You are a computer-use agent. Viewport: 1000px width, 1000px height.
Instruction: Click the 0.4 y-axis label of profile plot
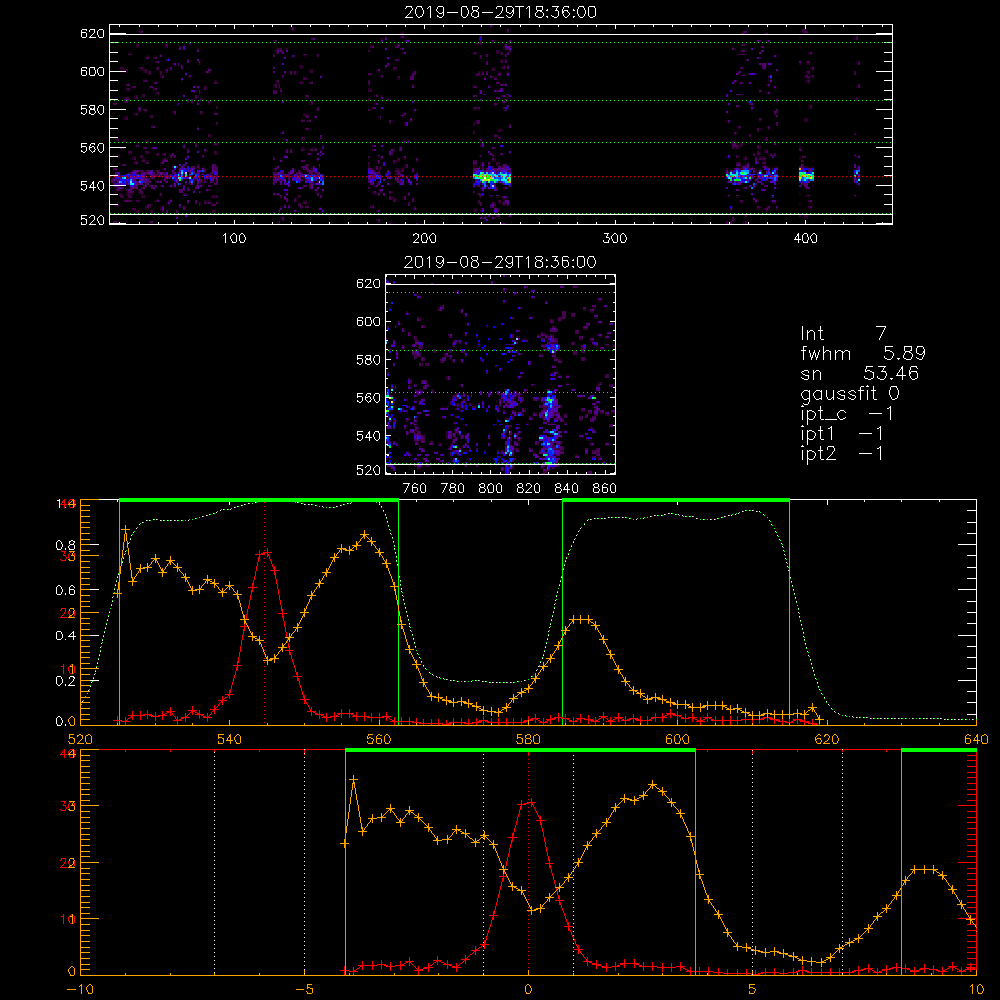(66, 635)
